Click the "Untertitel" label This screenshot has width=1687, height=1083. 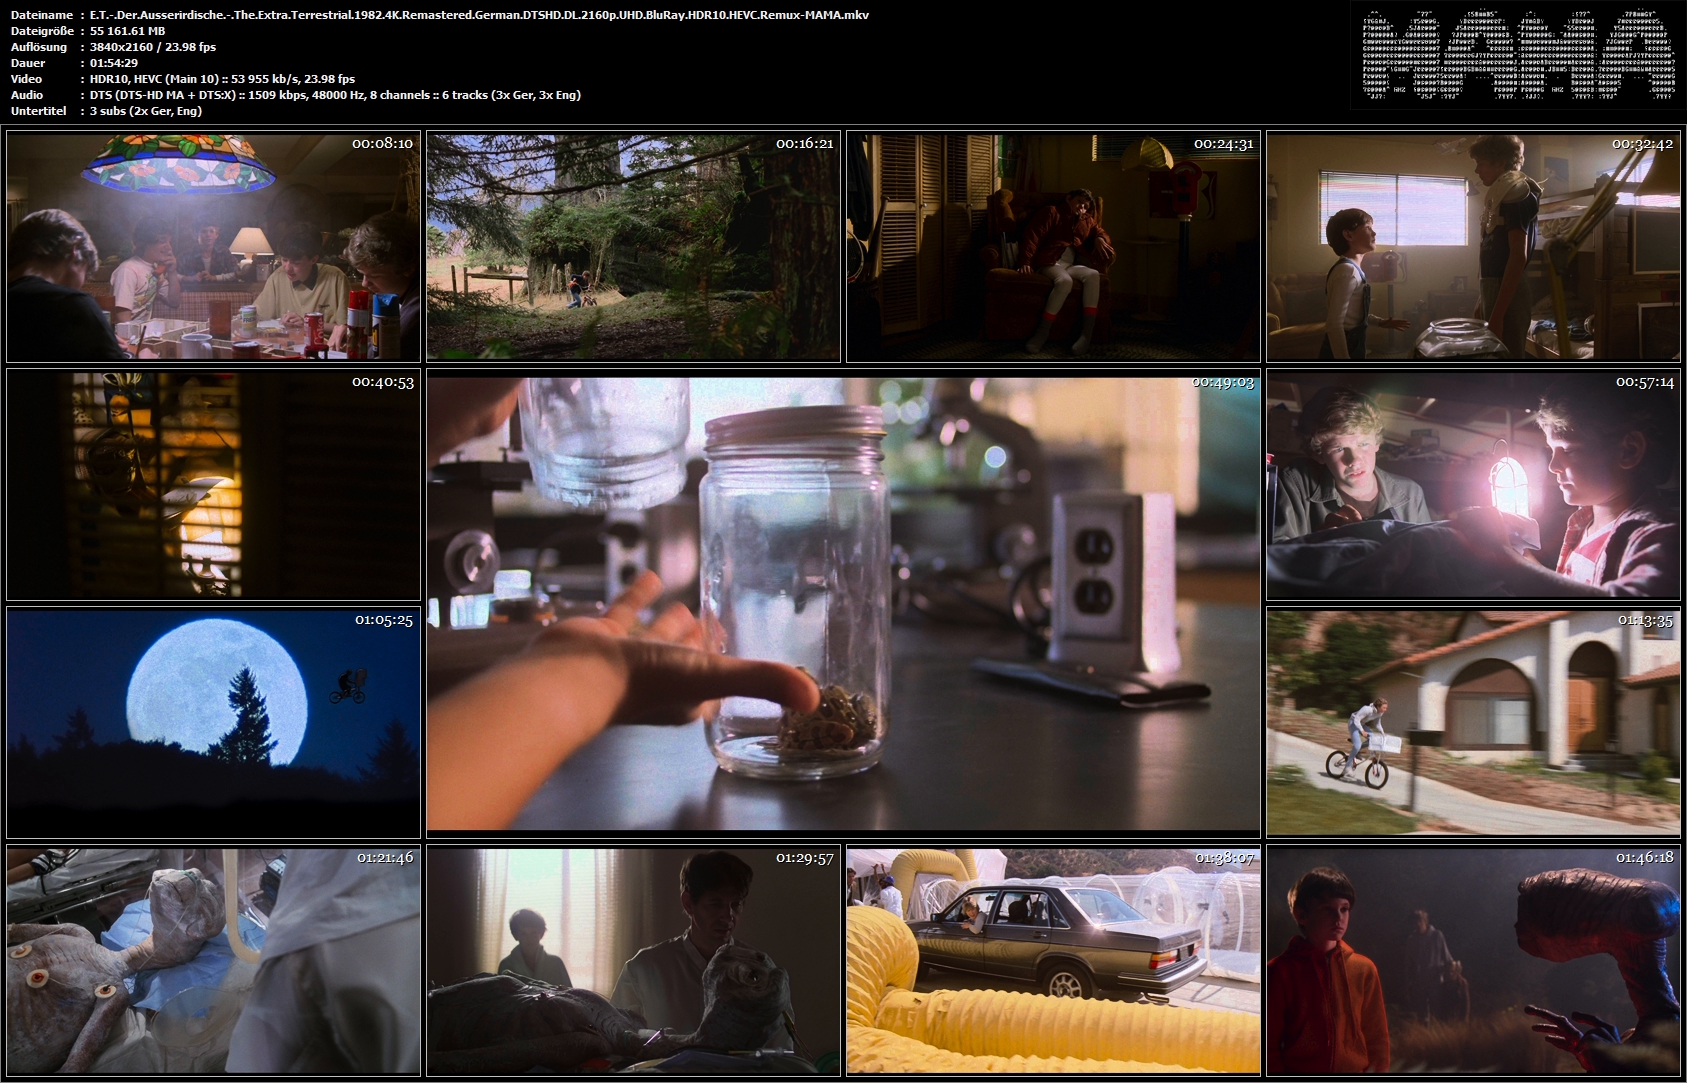38,111
